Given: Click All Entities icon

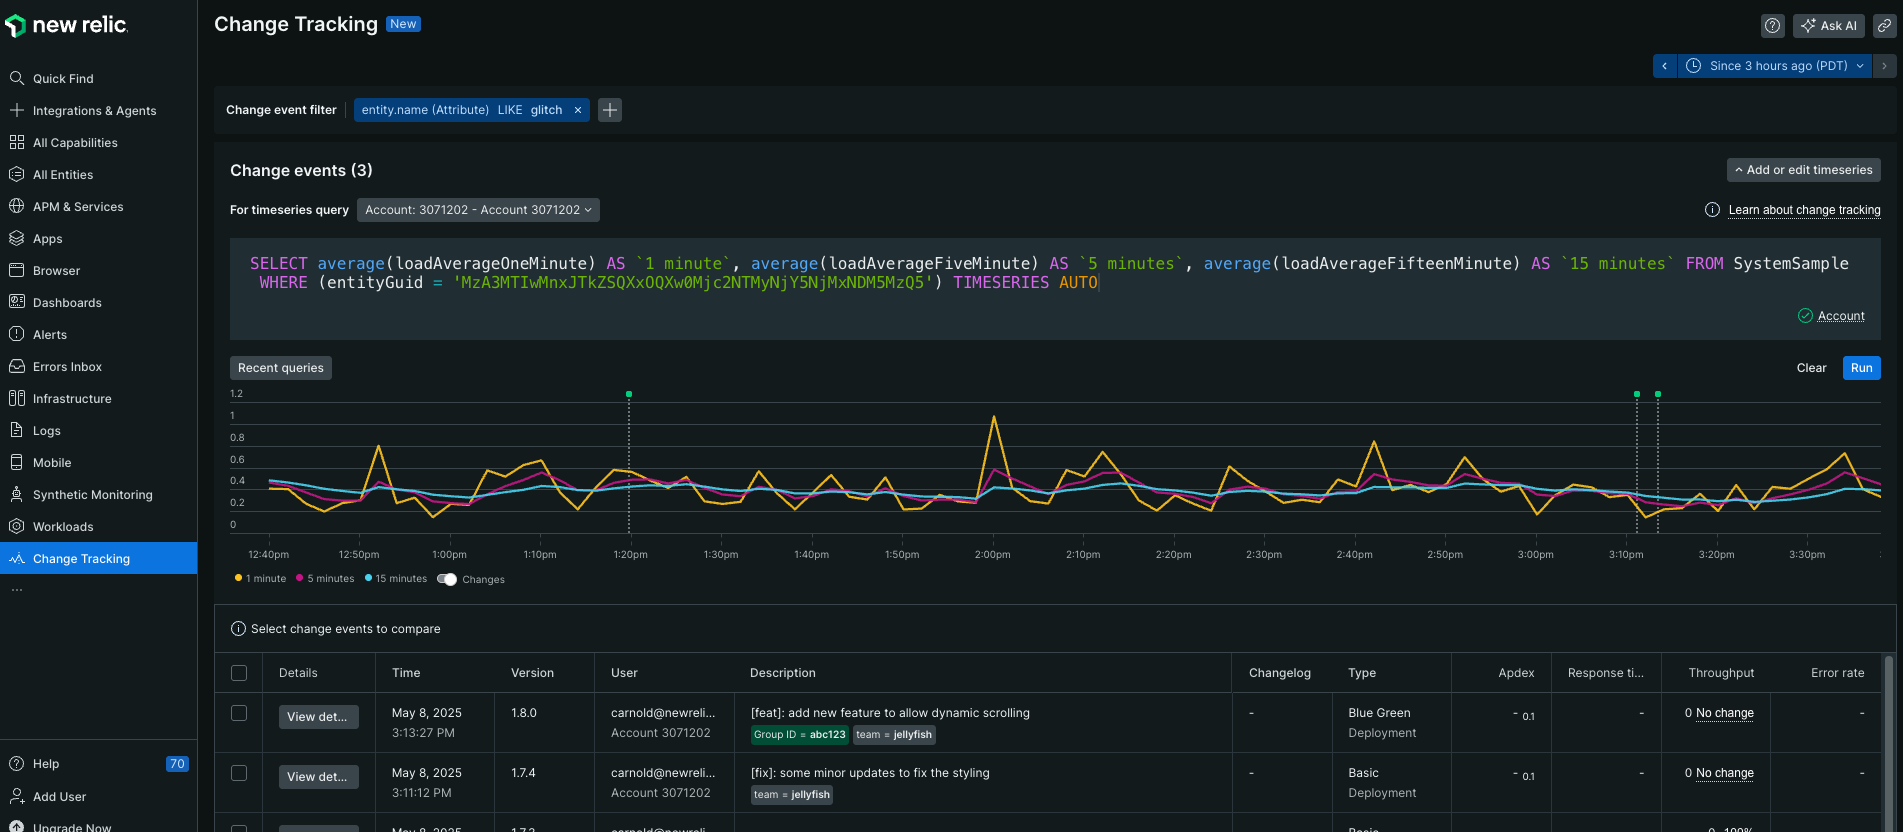Looking at the screenshot, I should (x=17, y=174).
